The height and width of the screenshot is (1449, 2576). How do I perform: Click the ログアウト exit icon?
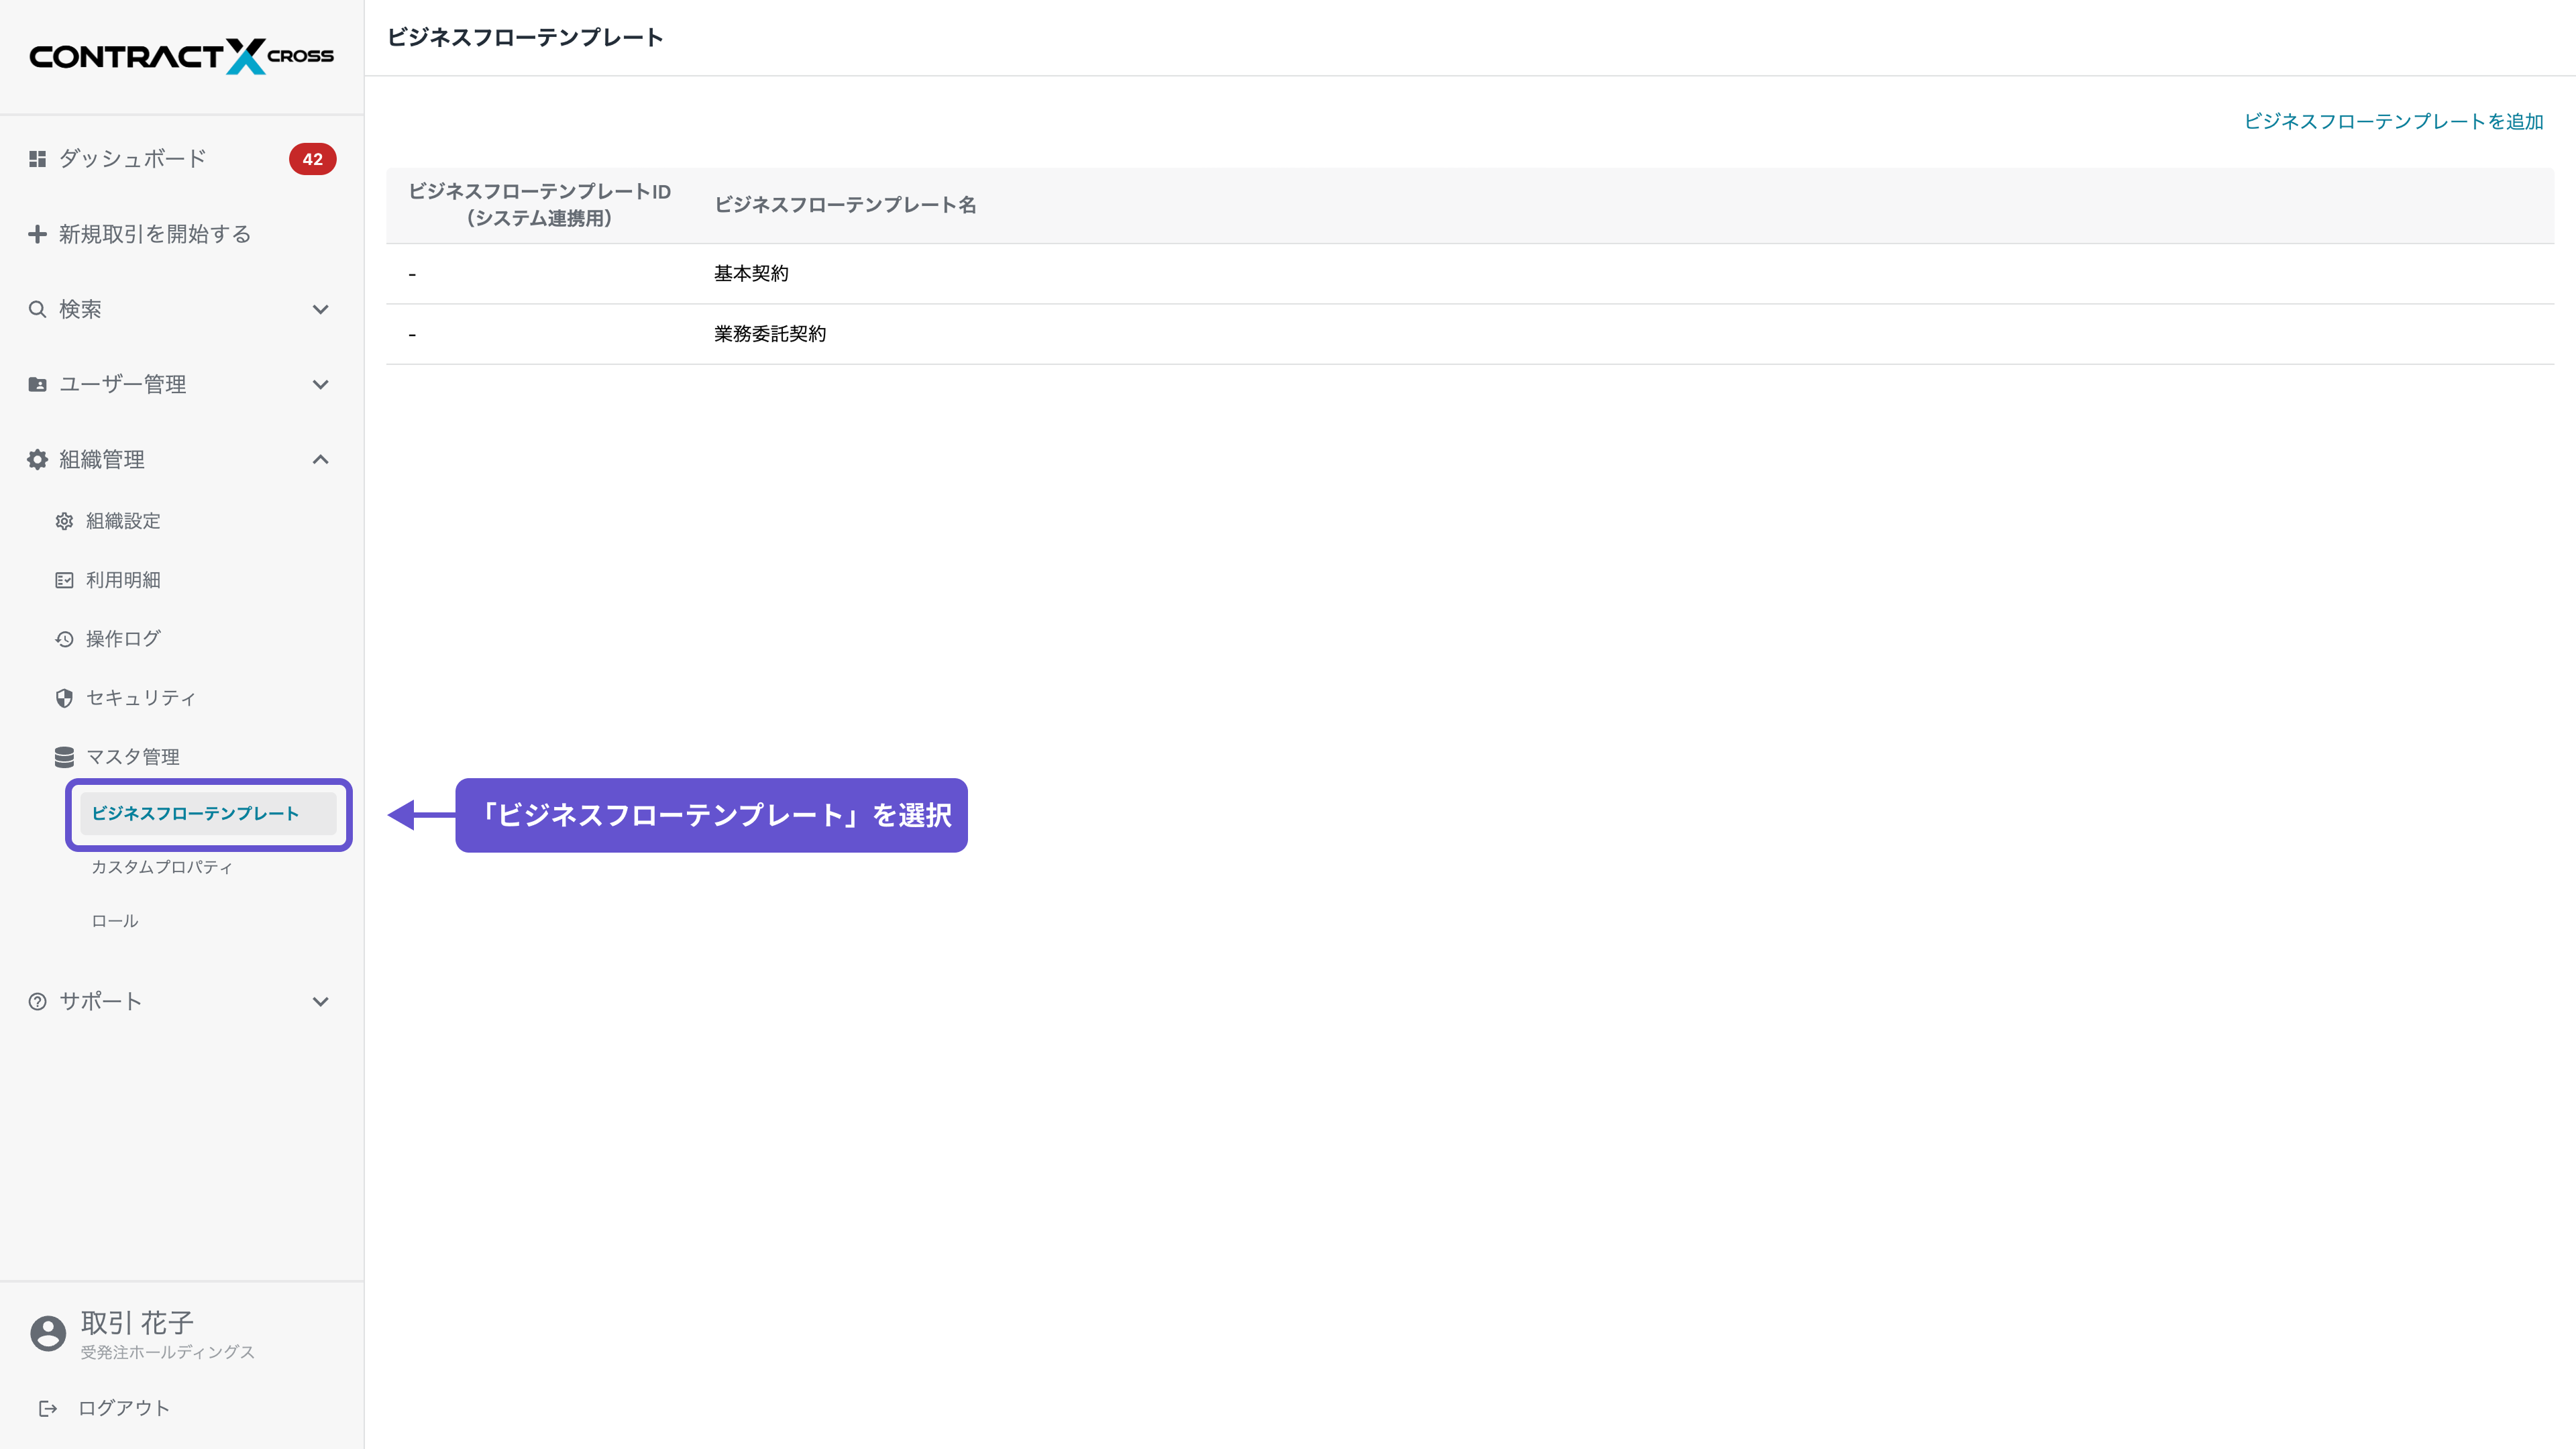48,1408
